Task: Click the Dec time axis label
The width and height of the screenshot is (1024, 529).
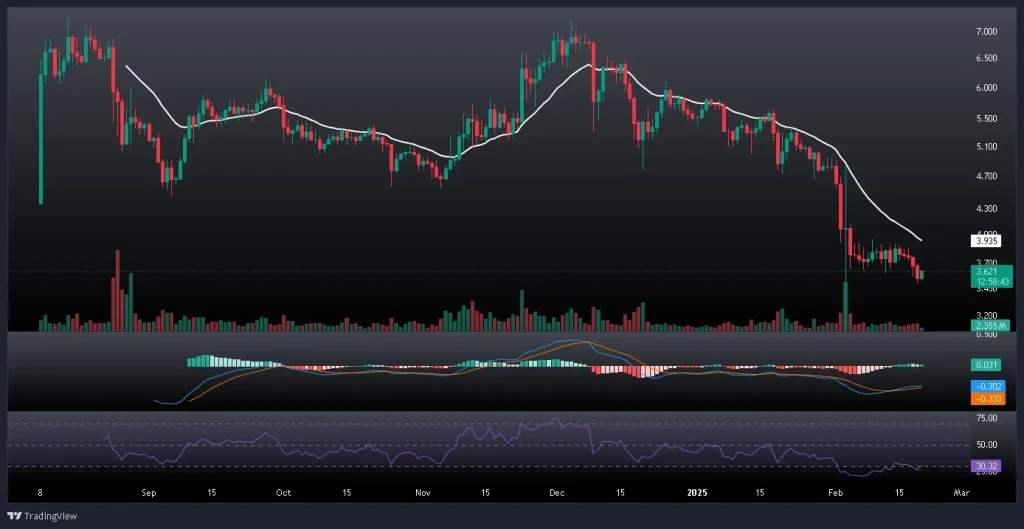Action: tap(557, 493)
